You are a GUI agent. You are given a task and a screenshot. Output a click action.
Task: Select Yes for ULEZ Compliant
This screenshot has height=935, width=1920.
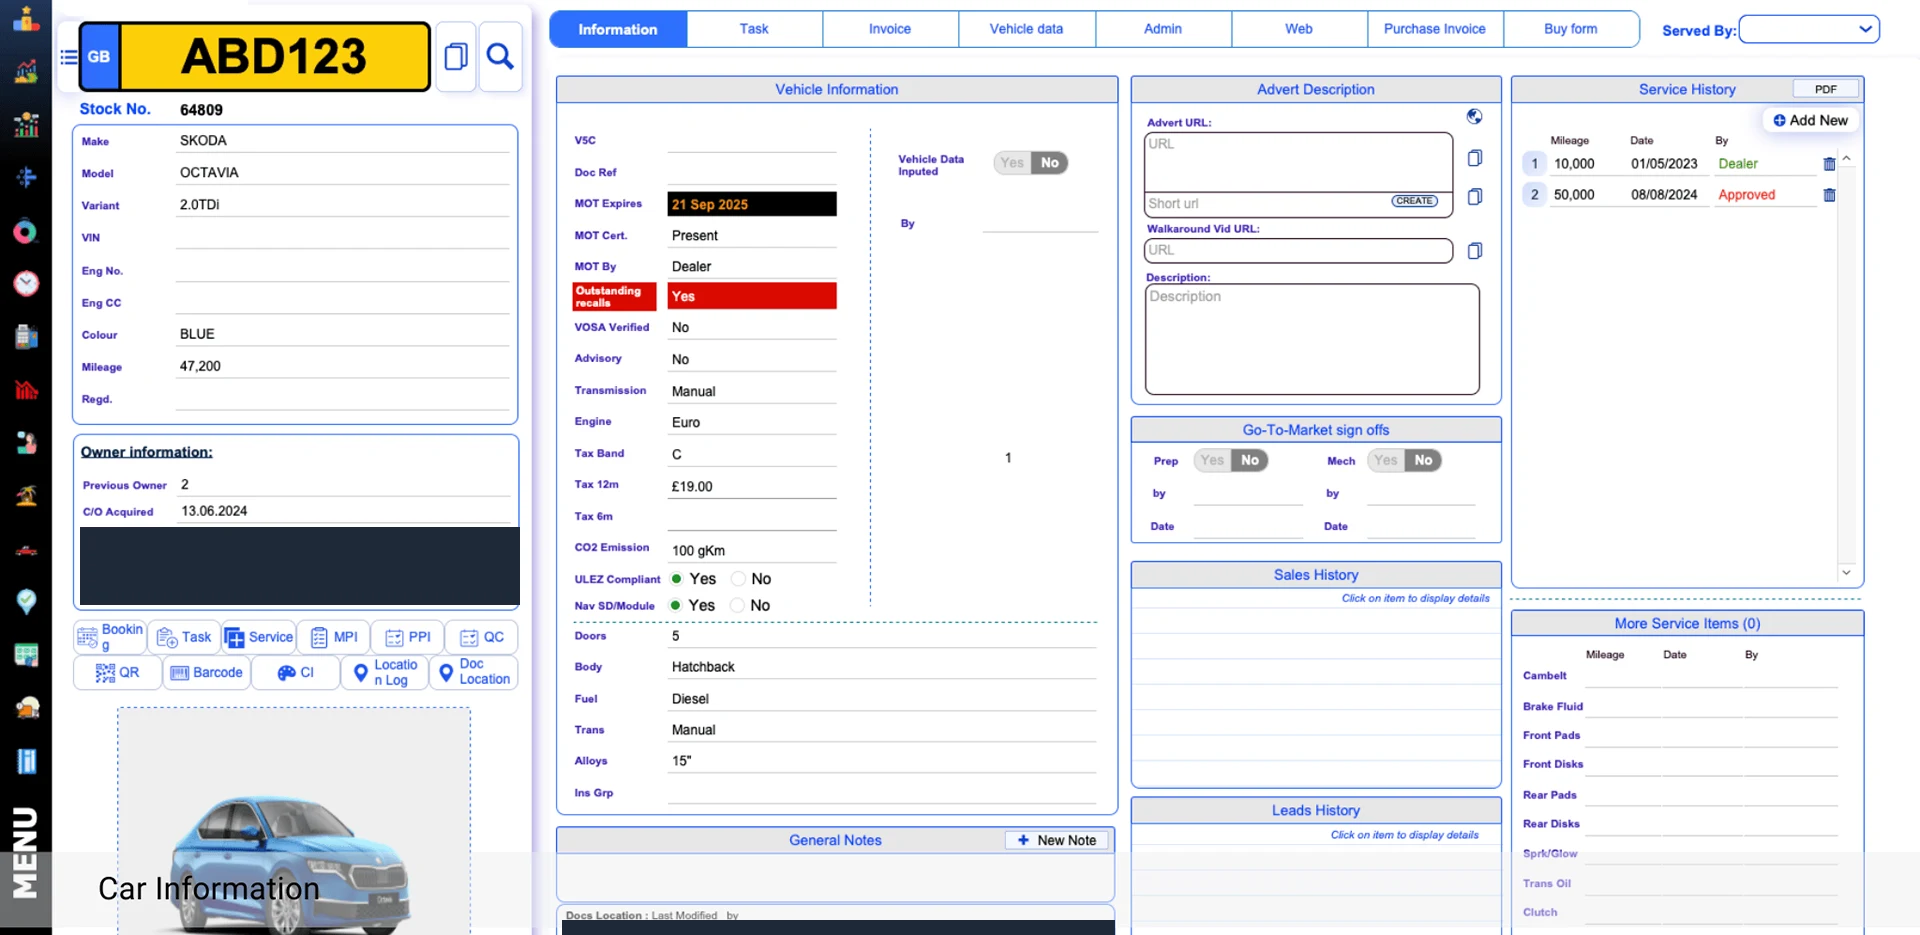click(677, 579)
